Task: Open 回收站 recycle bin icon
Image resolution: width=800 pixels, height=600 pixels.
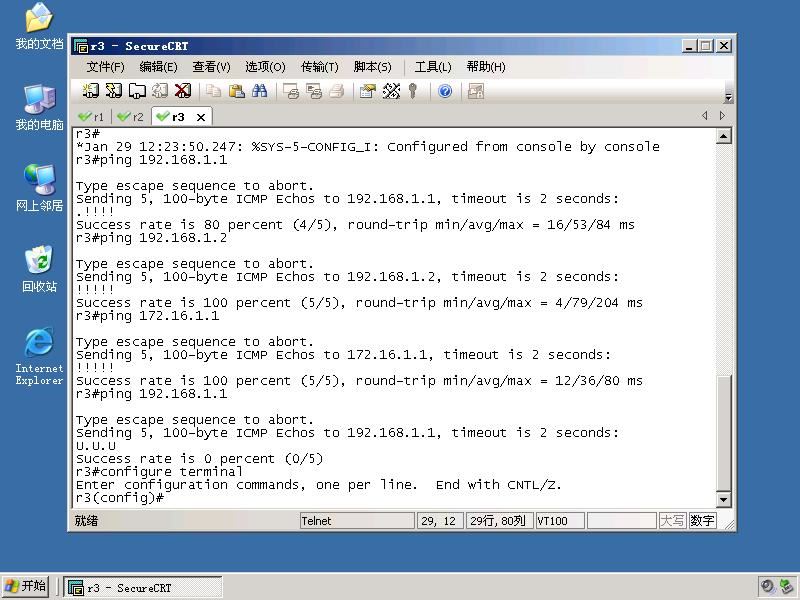Action: click(x=39, y=269)
